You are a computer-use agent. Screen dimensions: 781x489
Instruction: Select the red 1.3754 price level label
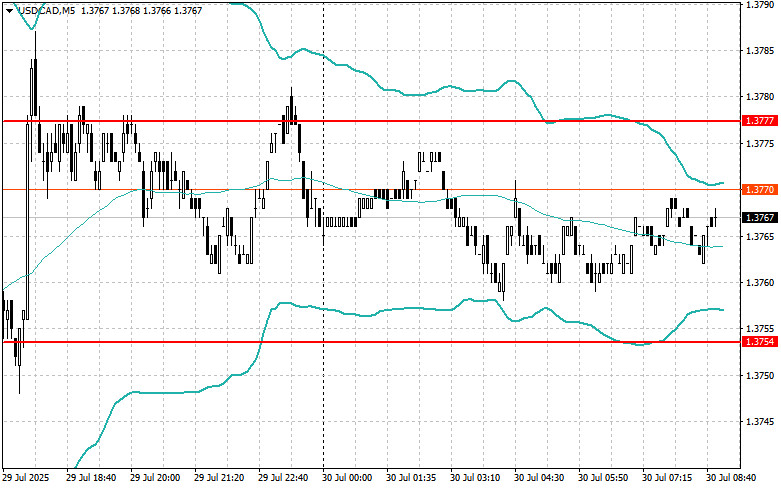pyautogui.click(x=760, y=342)
